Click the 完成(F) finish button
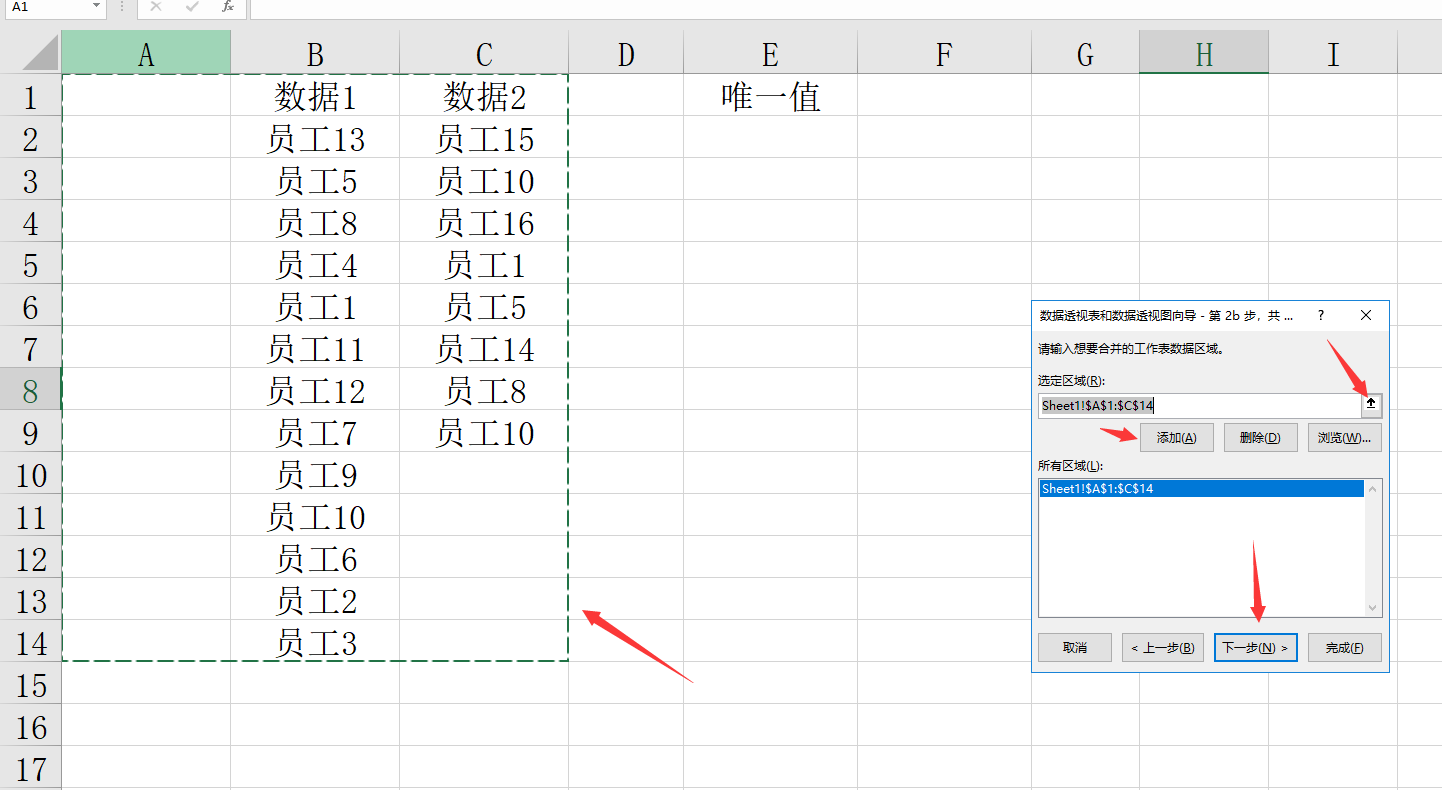 pos(1345,647)
